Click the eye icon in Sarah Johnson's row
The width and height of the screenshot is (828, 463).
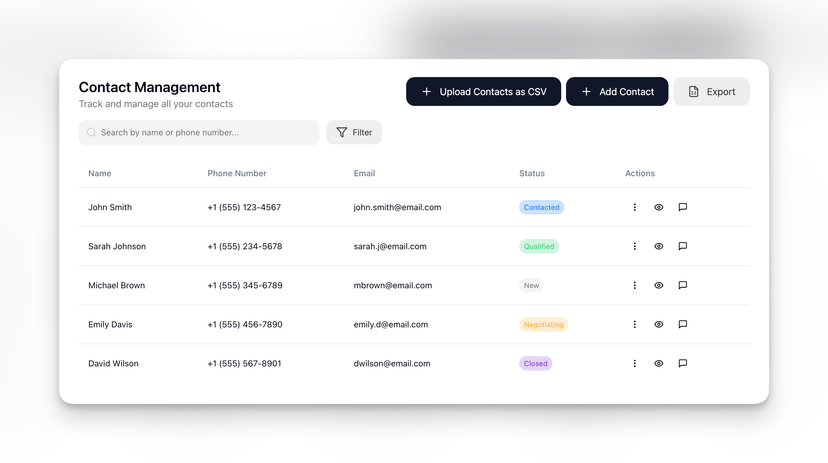658,246
